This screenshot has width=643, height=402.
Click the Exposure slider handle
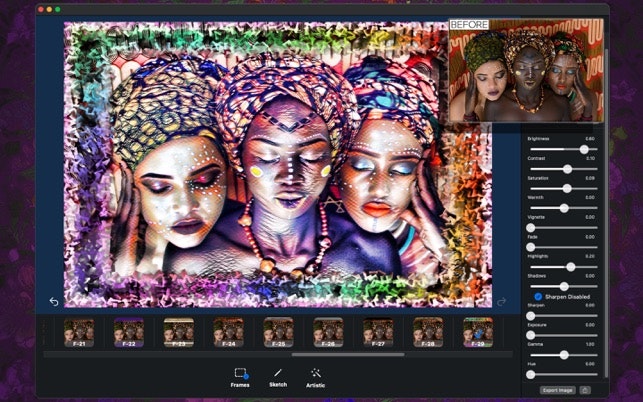point(531,336)
